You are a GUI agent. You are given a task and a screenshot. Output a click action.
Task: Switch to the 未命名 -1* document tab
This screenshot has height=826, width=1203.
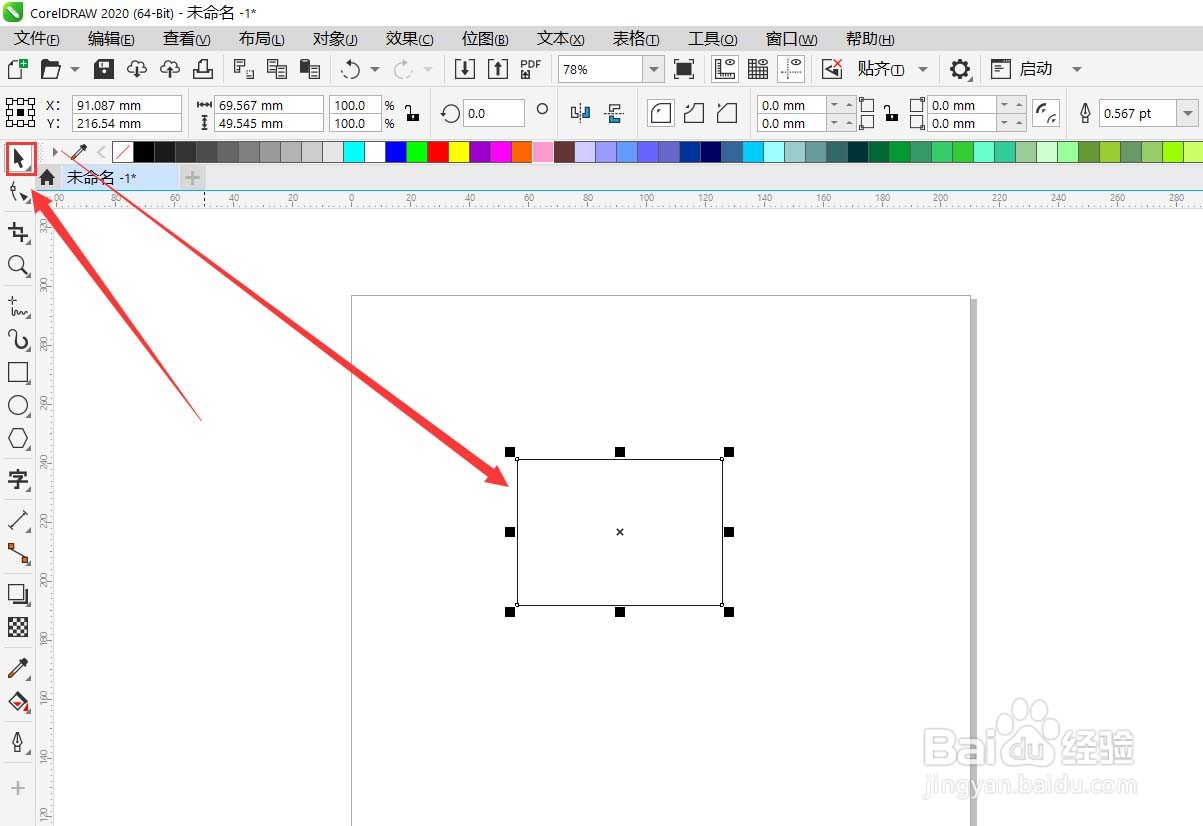coord(120,178)
